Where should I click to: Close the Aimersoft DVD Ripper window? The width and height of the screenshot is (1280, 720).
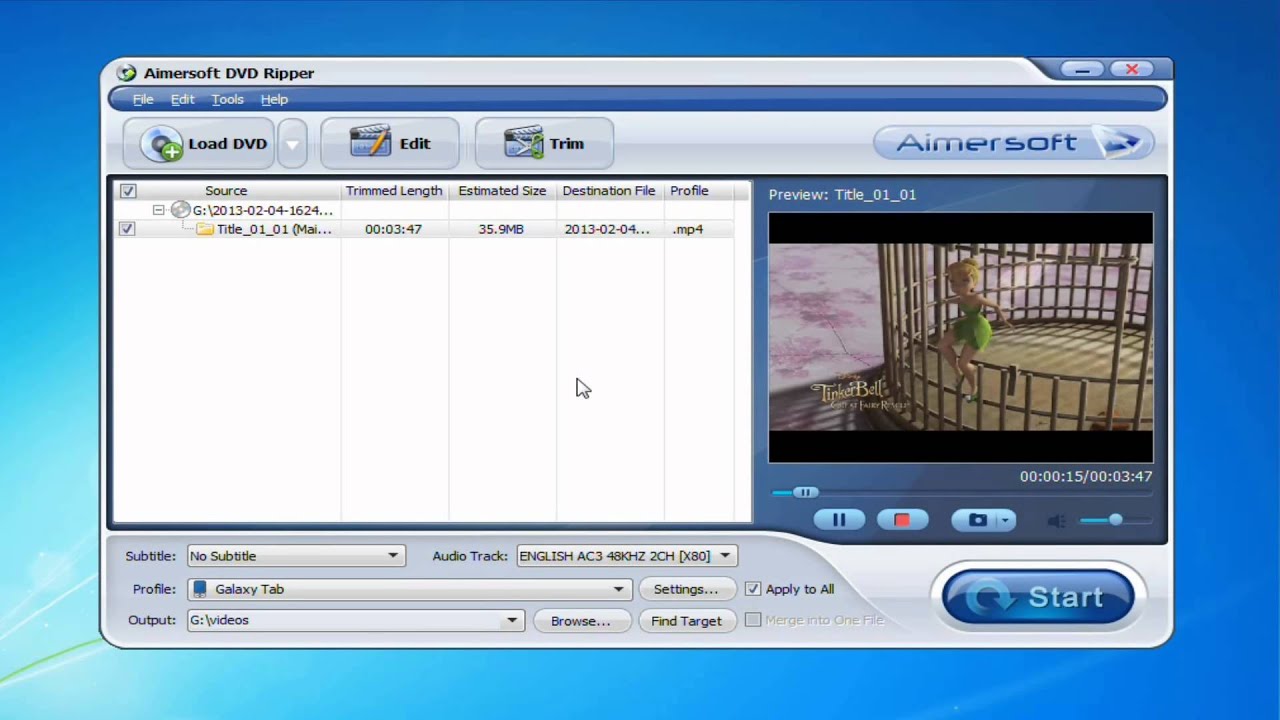[1132, 69]
